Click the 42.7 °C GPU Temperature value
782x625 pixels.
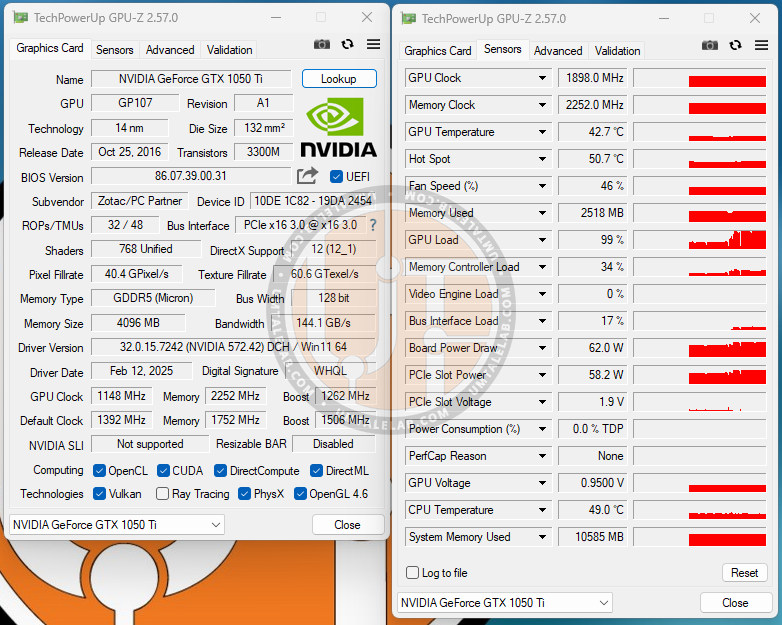(592, 132)
